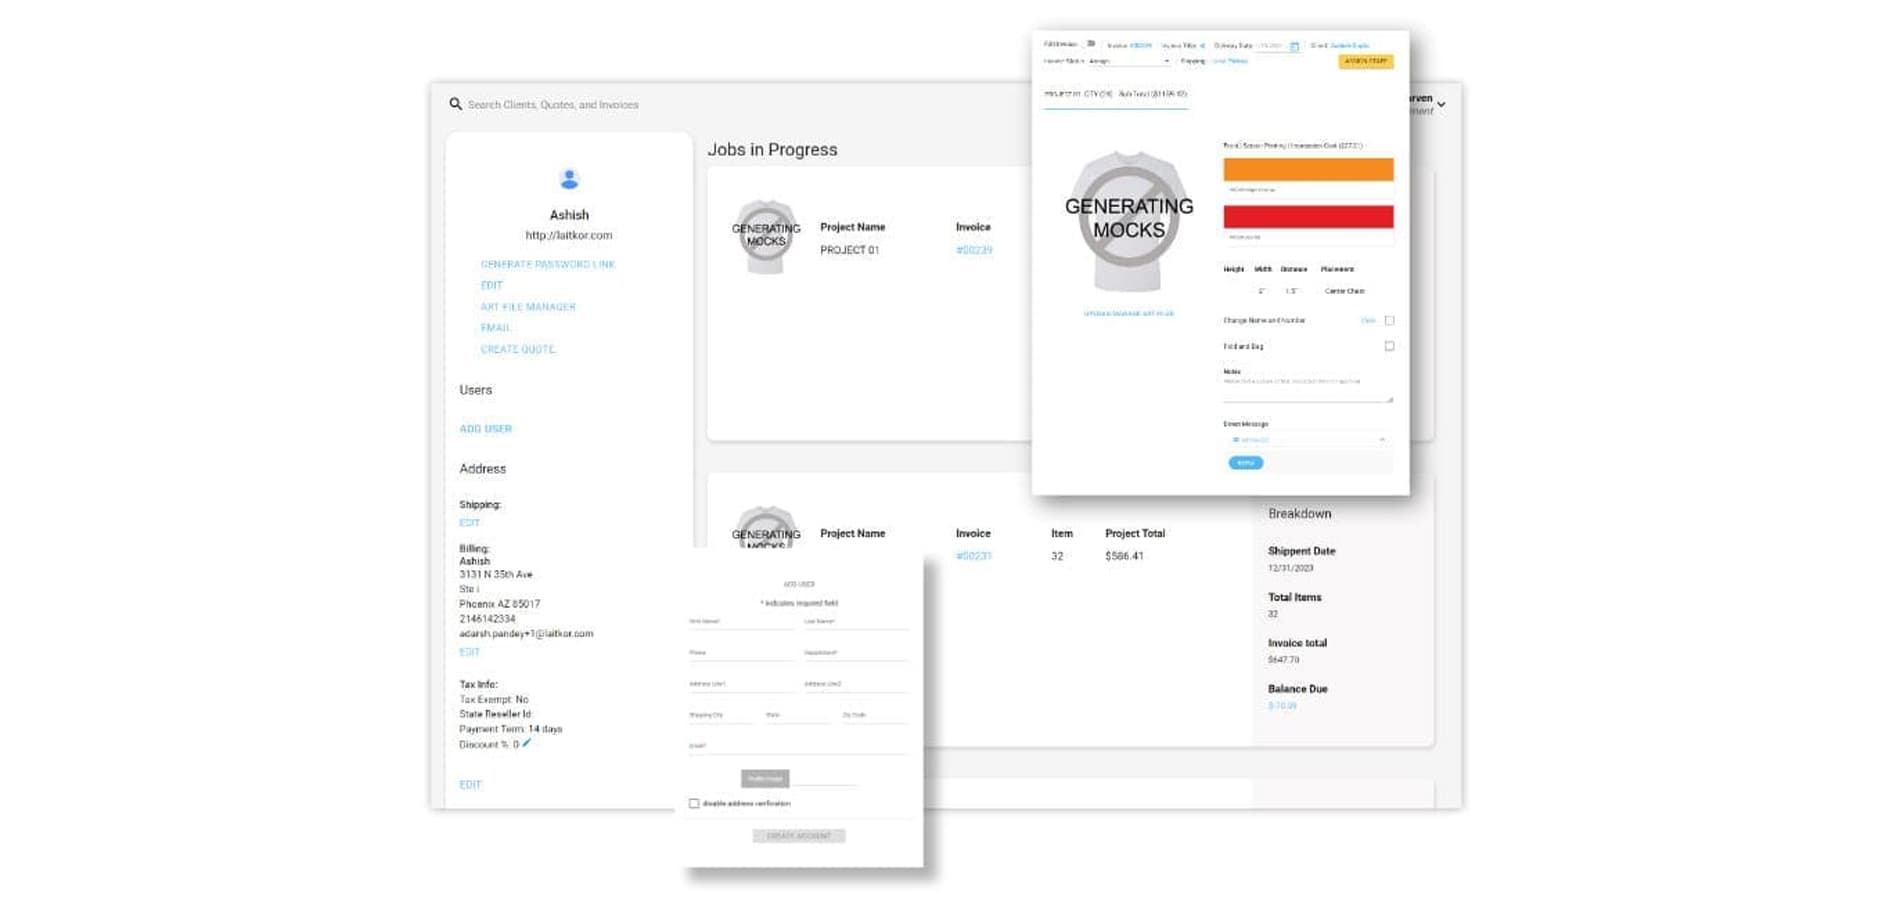Check the Change Name and Number box
This screenshot has height=900, width=1900.
(x=1389, y=320)
